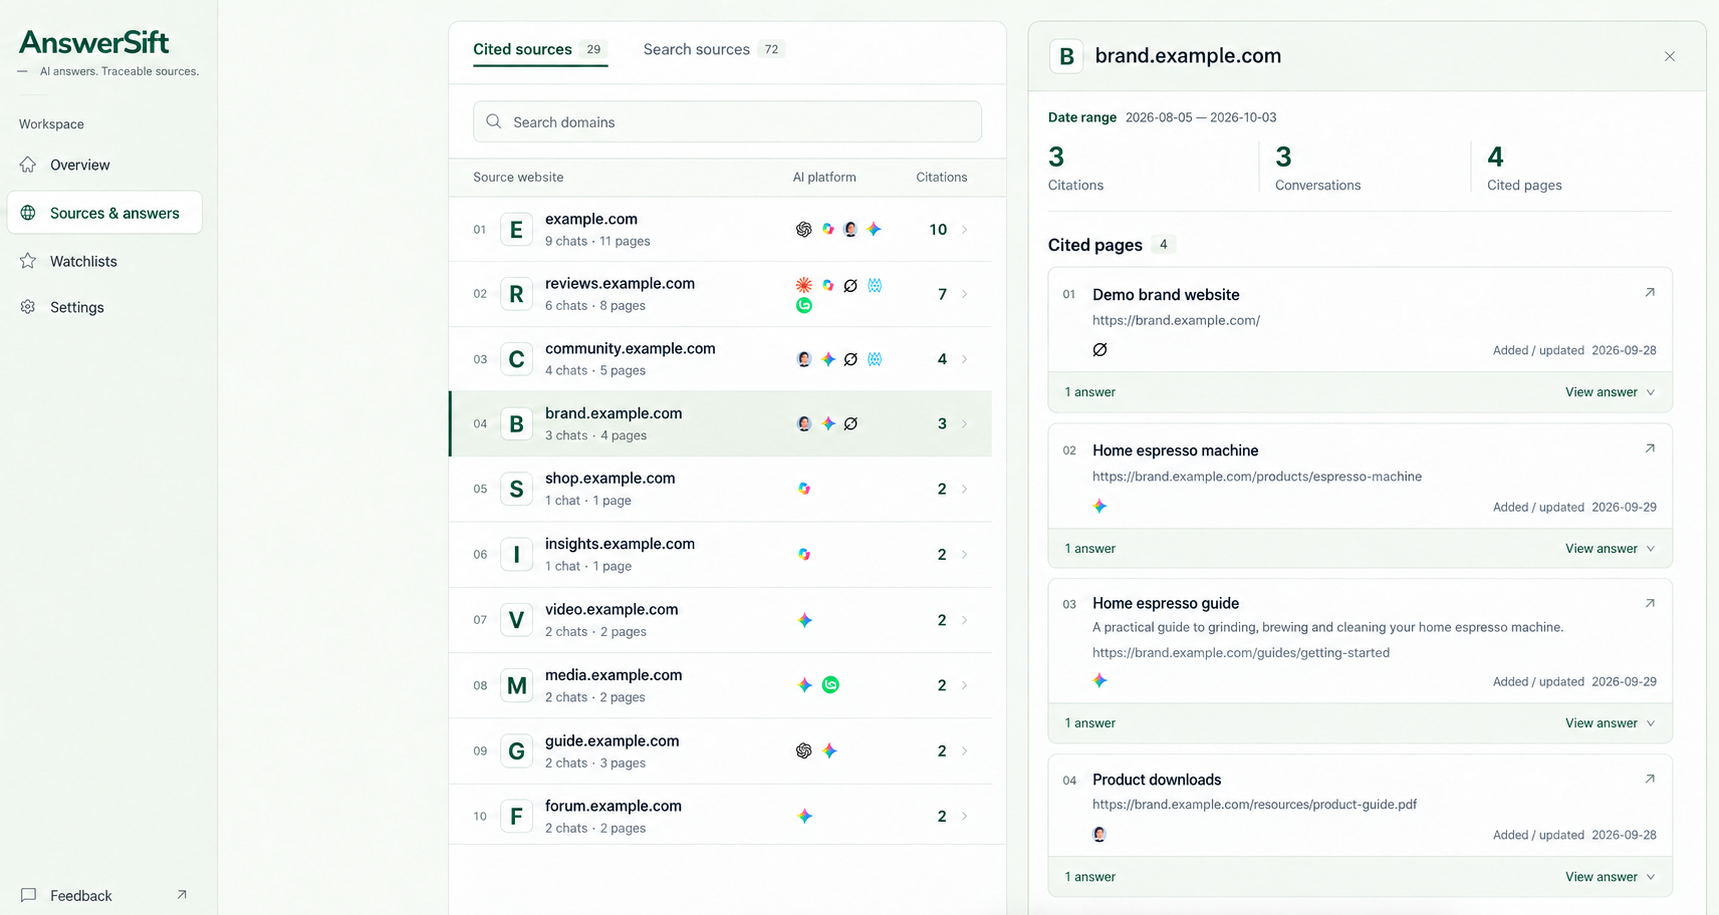
Task: Open Watchlists in sidebar
Action: (104, 261)
